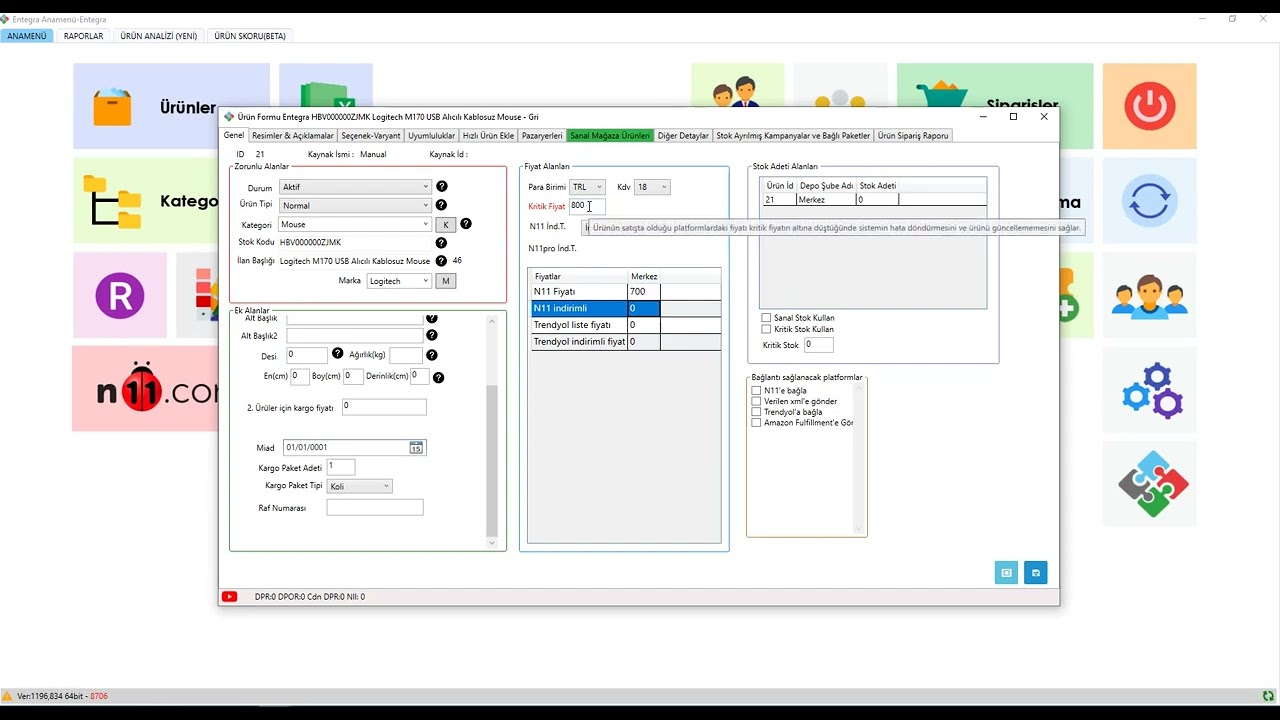Open the Ürünler tile in main window
Viewport: 1280px width, 720px height.
click(171, 107)
